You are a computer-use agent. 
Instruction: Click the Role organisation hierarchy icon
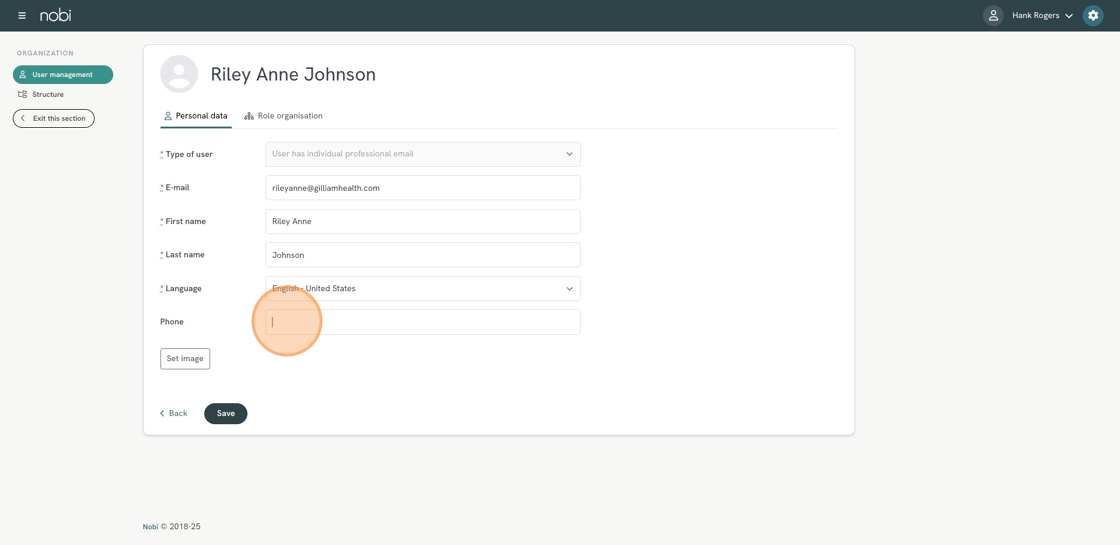coord(249,116)
